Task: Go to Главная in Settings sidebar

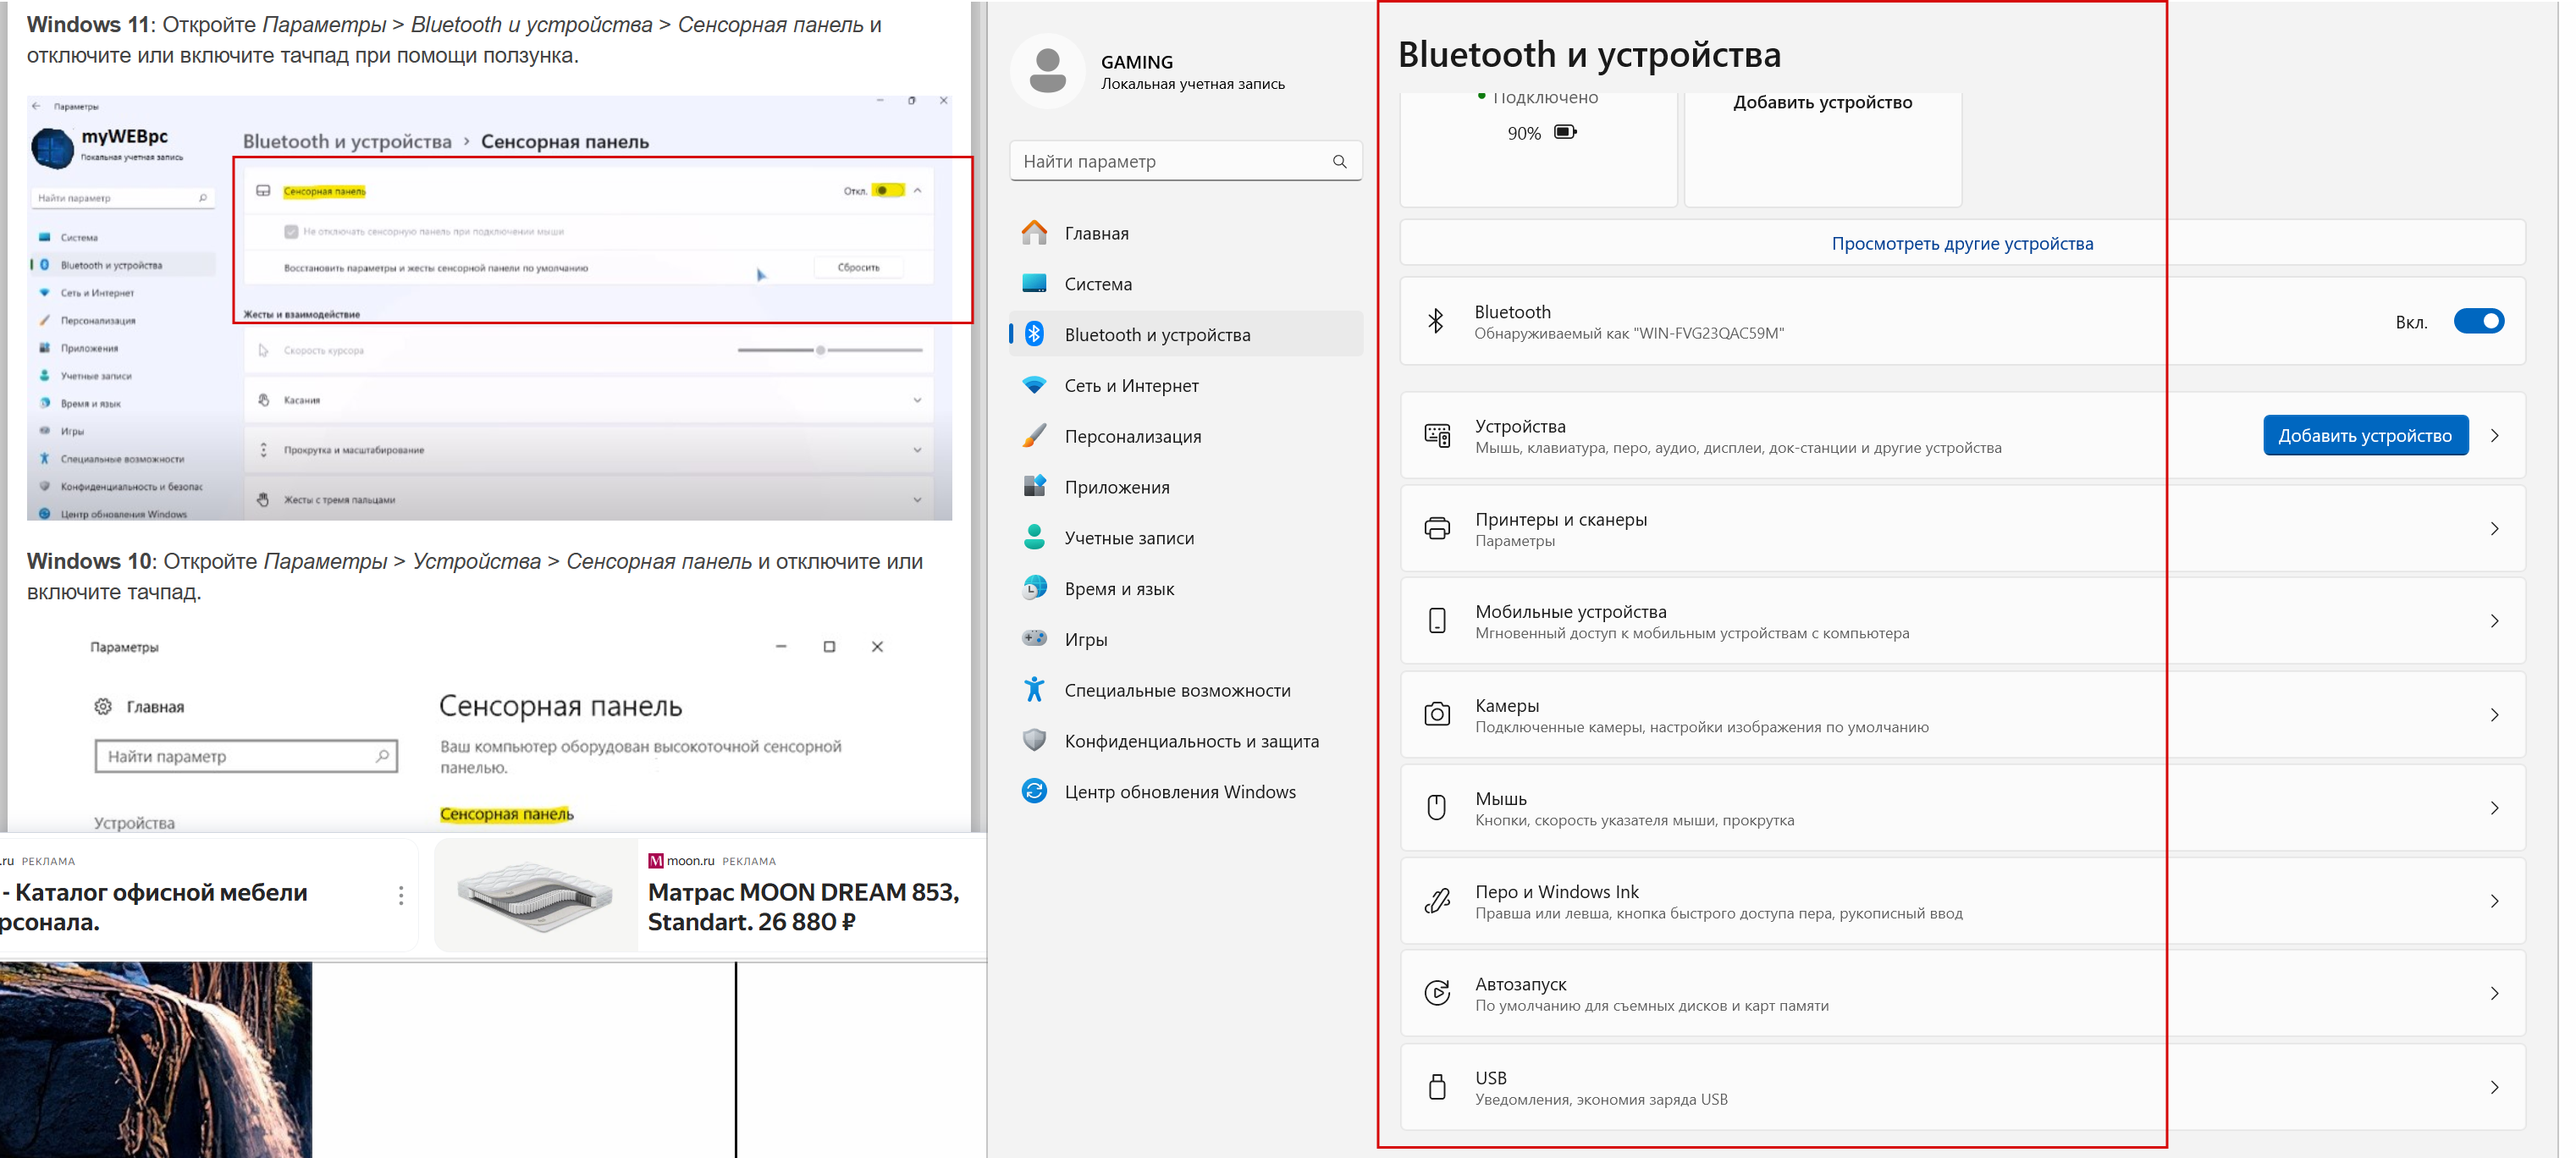Action: click(x=1186, y=233)
